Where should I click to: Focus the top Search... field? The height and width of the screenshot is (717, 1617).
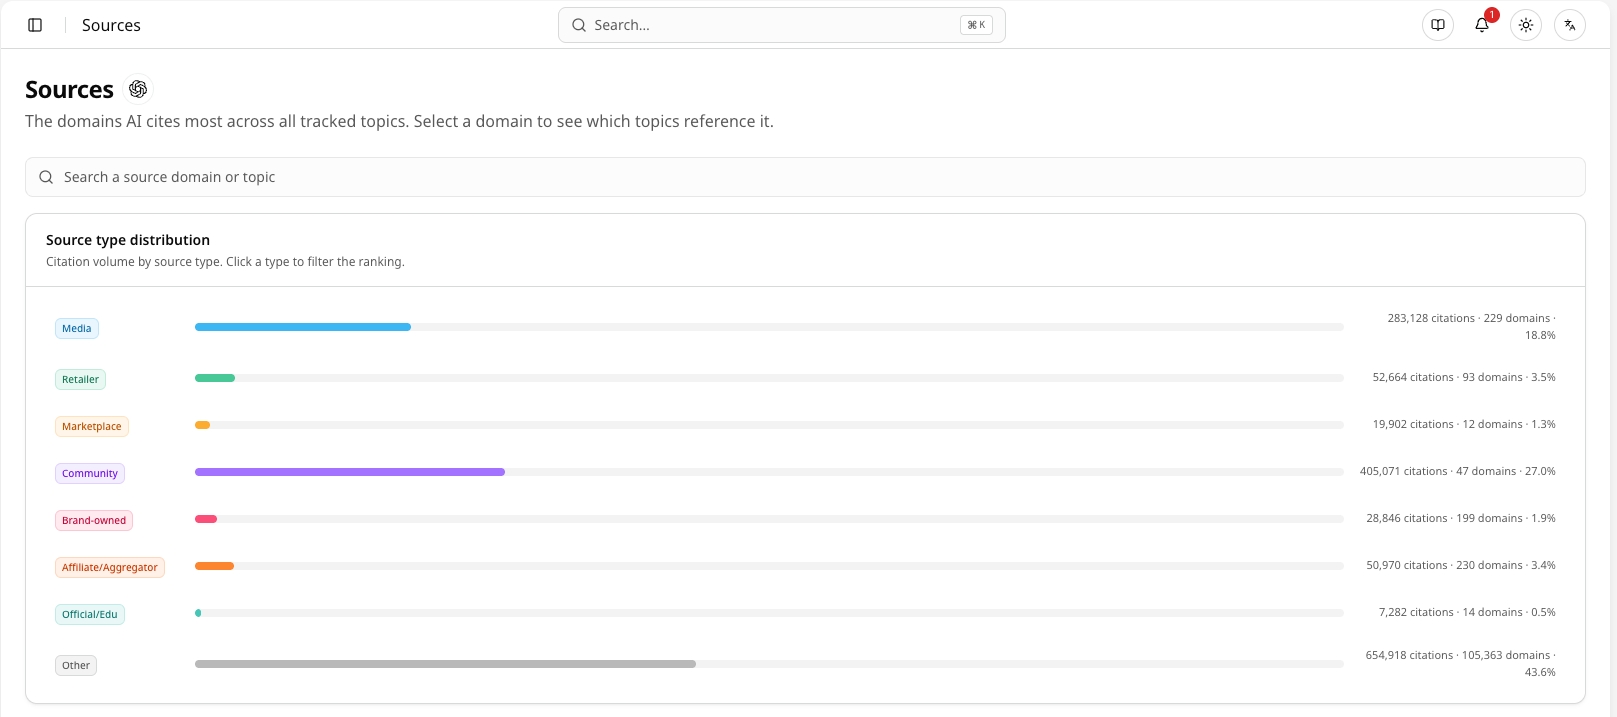(782, 25)
